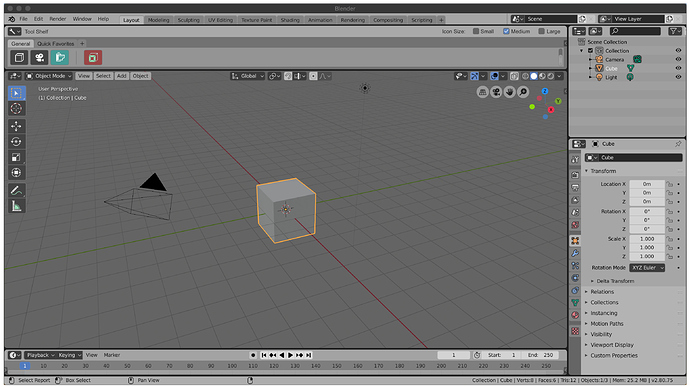Toggle orthographic grid view in viewport
Image resolution: width=690 pixels, height=387 pixels.
point(482,92)
